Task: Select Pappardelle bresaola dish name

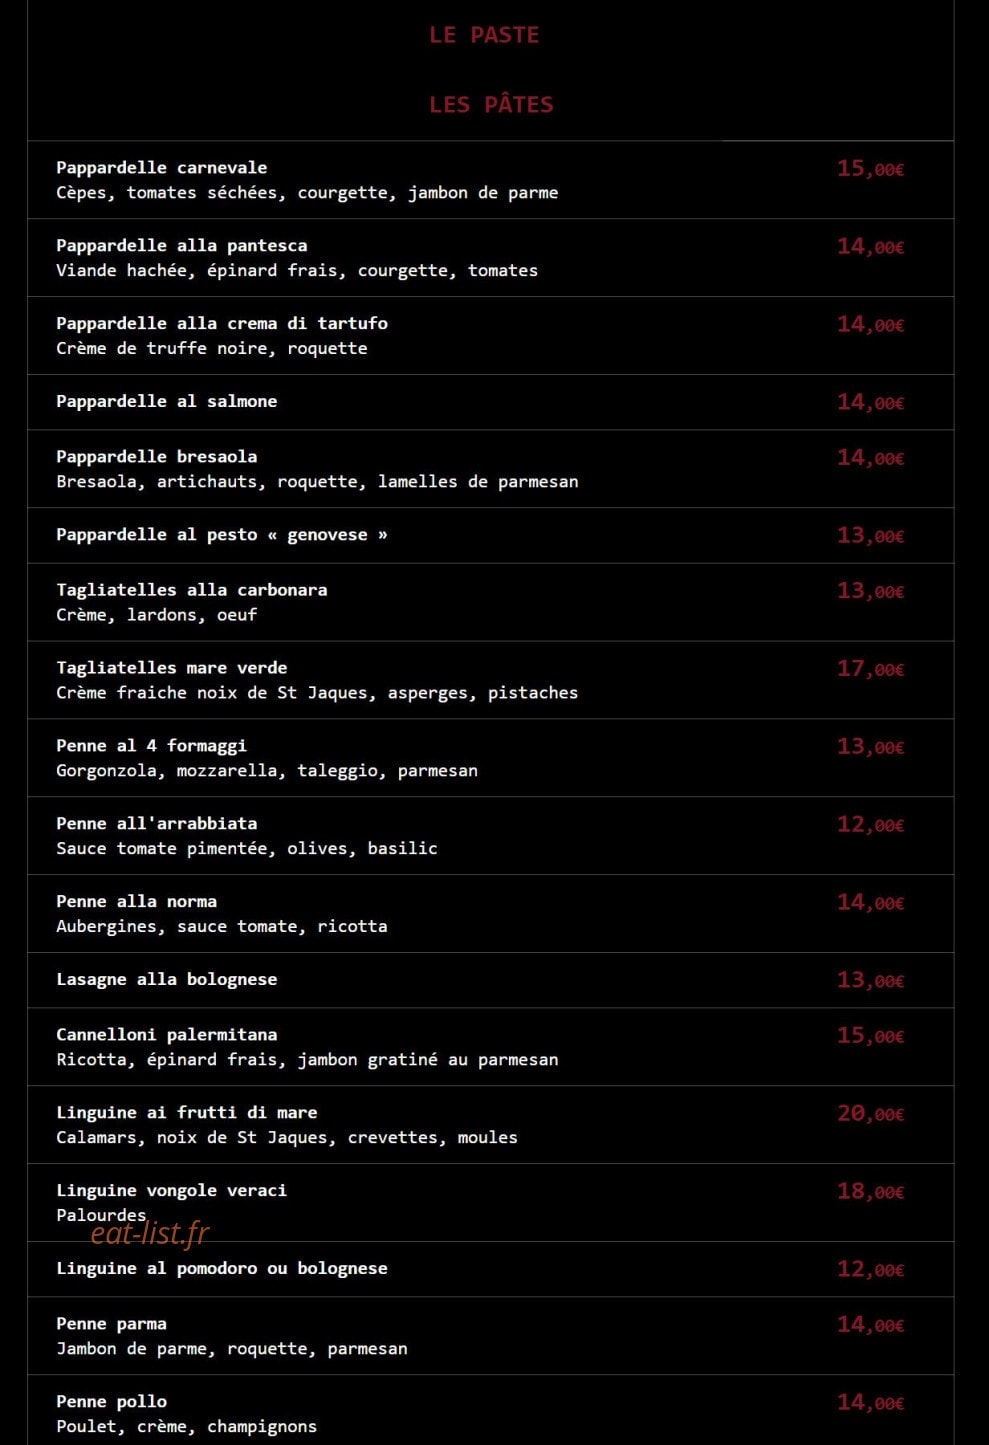Action: (x=157, y=456)
